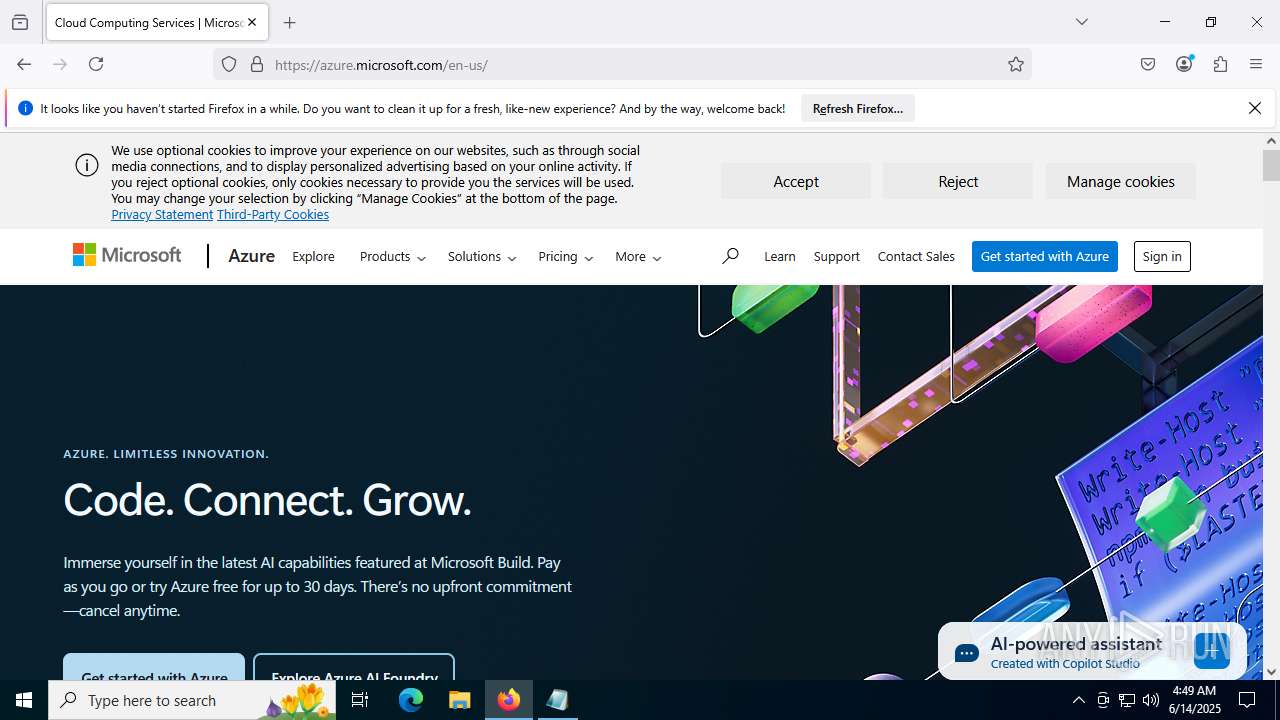1280x720 pixels.
Task: Open Support navigation item
Action: click(x=836, y=256)
